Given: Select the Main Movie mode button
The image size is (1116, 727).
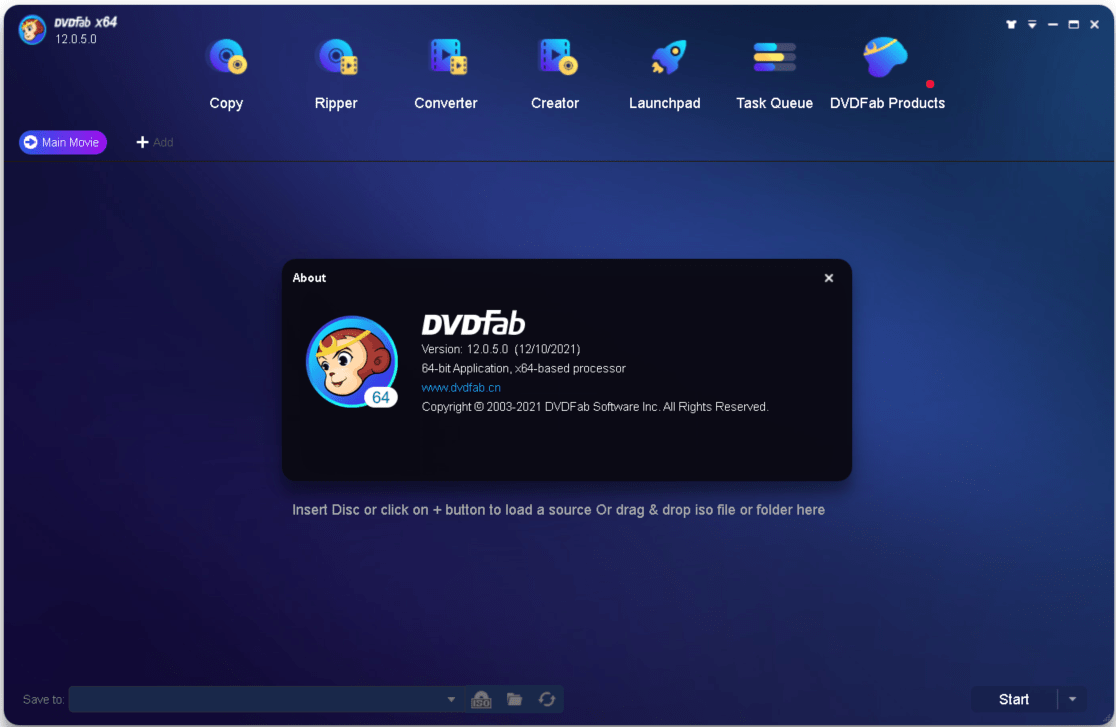Looking at the screenshot, I should click(x=63, y=142).
